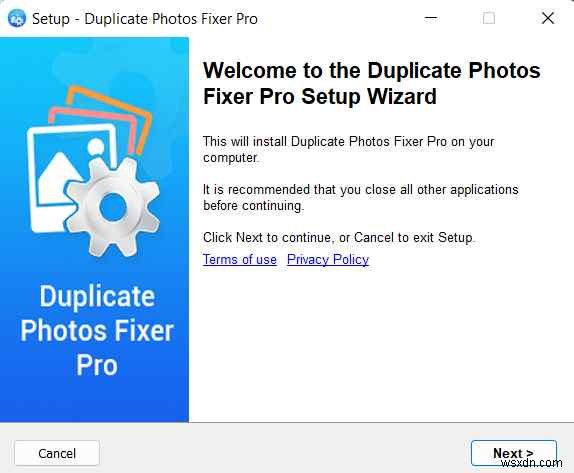This screenshot has height=473, width=574.
Task: Click the 'It is recommended' paragraph
Action: (361, 197)
